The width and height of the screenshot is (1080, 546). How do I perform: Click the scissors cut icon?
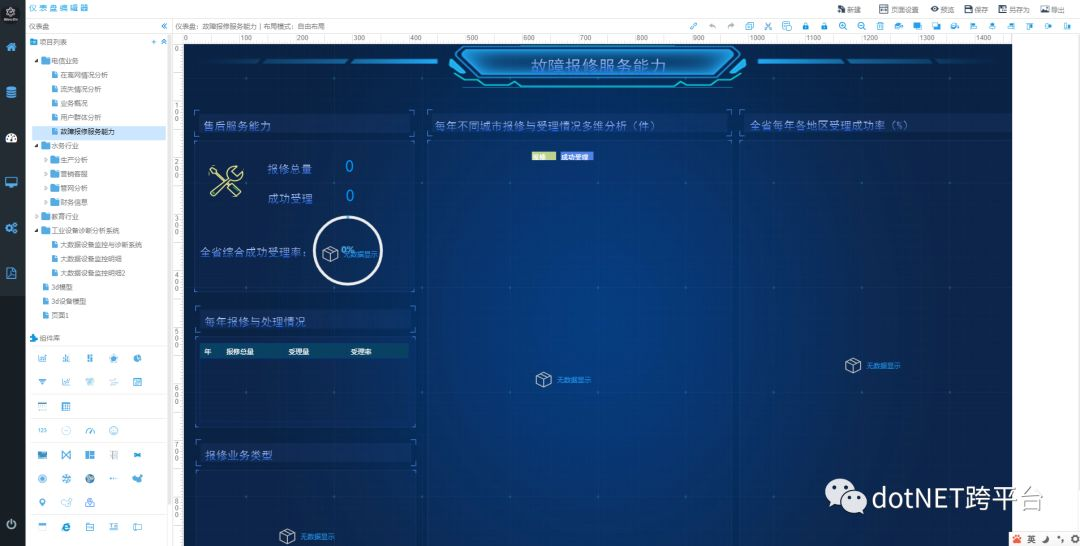click(768, 26)
